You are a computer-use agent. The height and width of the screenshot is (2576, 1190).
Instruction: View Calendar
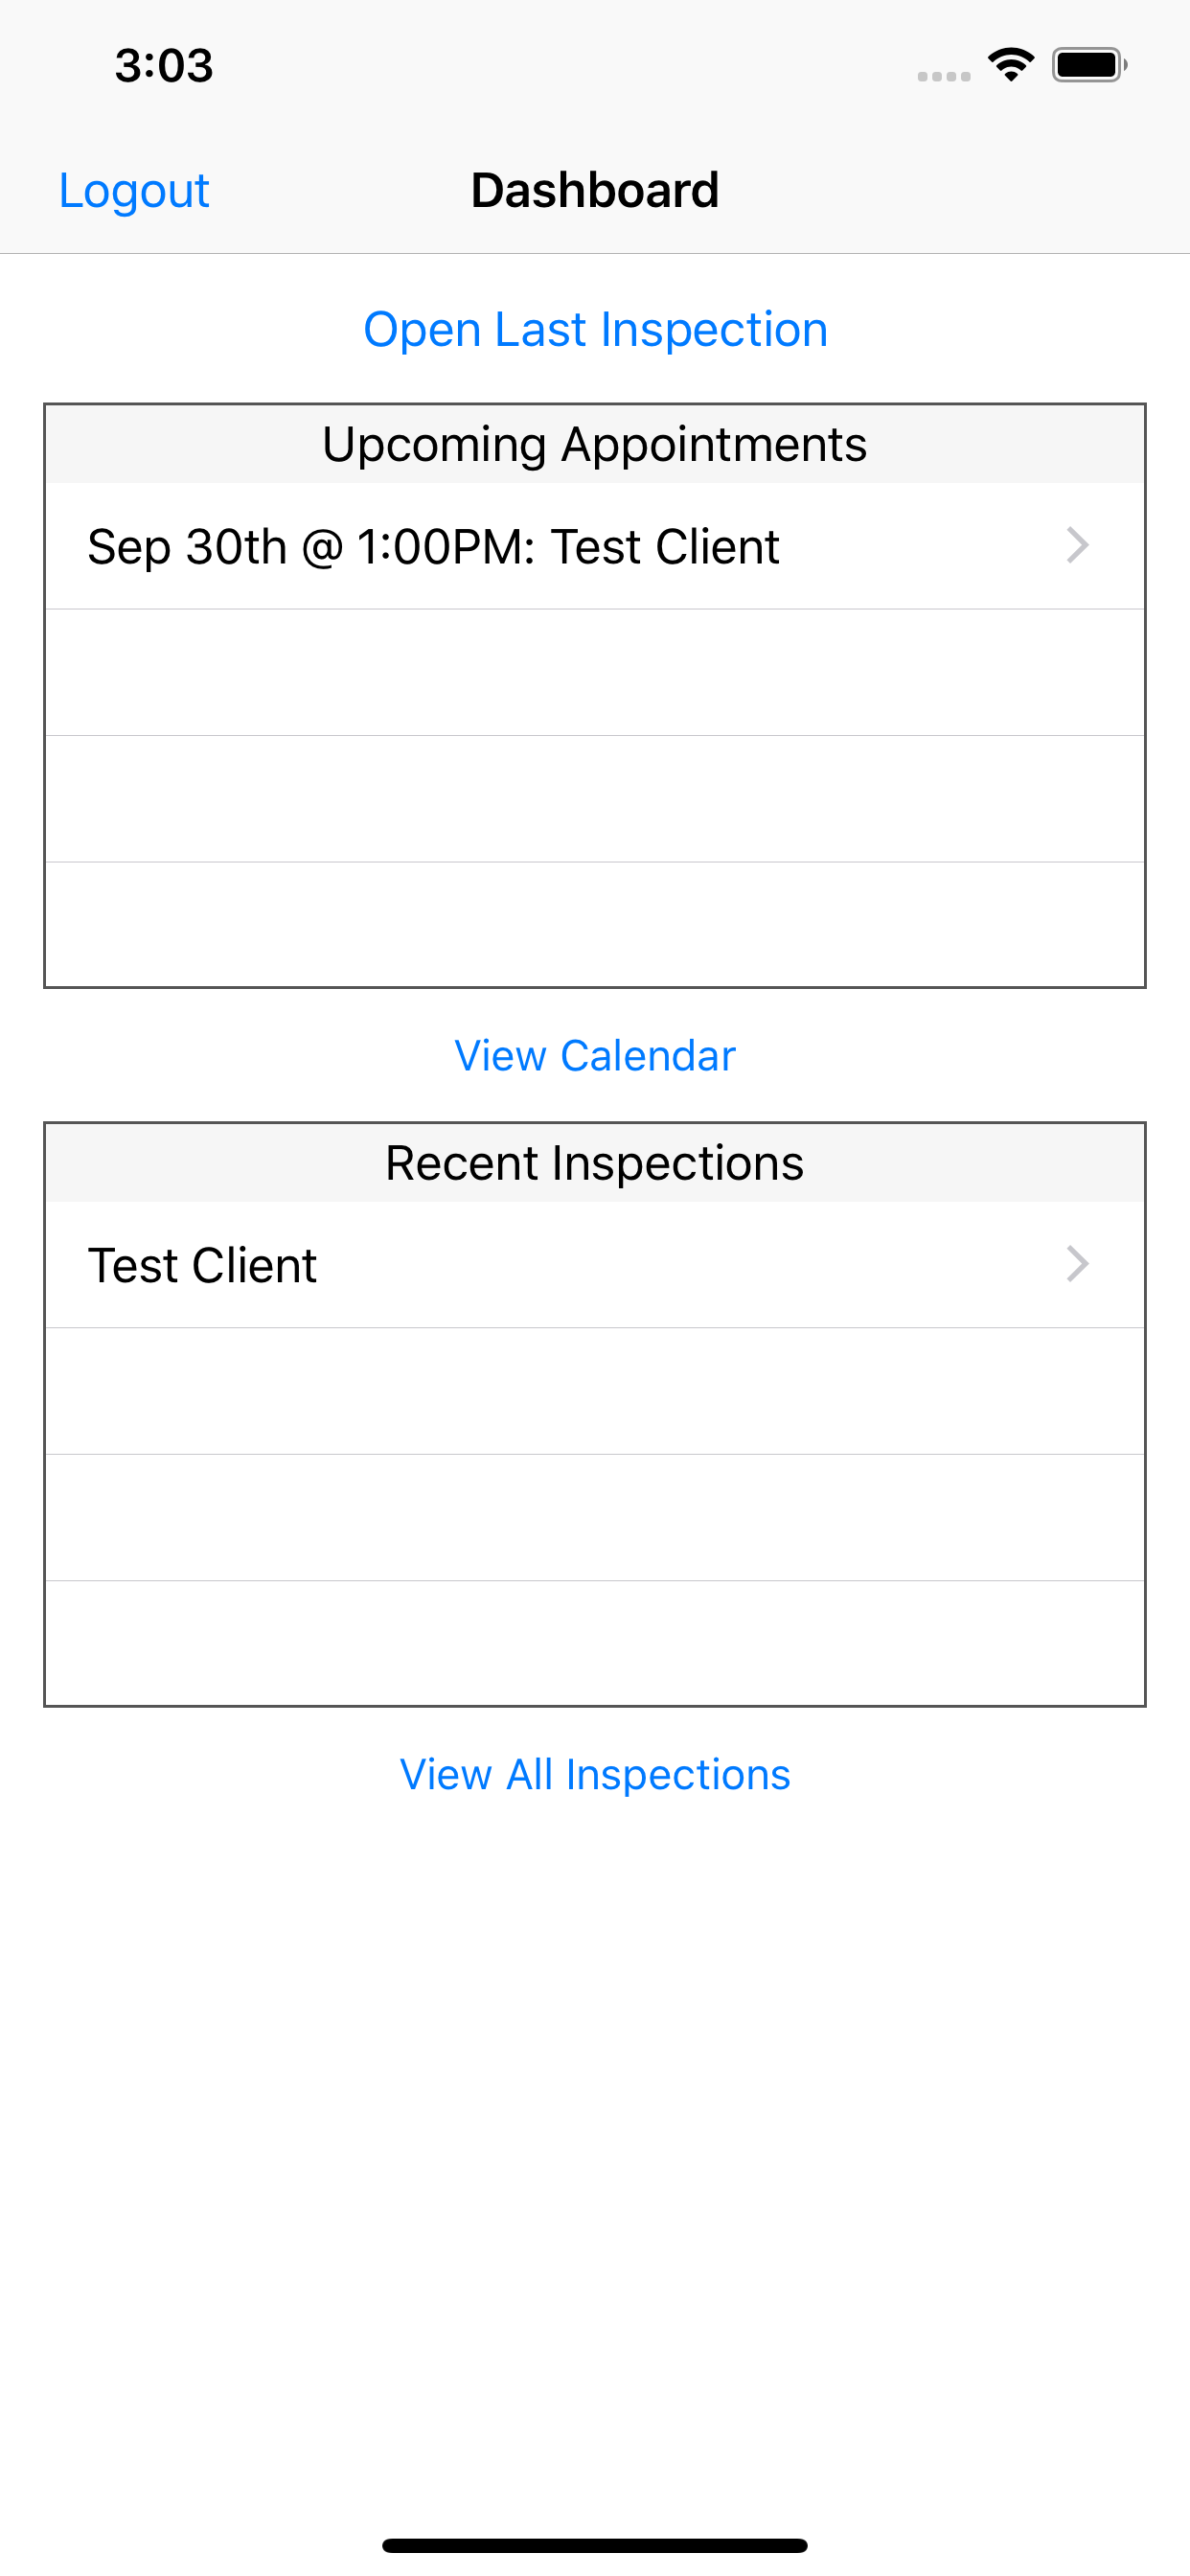point(594,1055)
